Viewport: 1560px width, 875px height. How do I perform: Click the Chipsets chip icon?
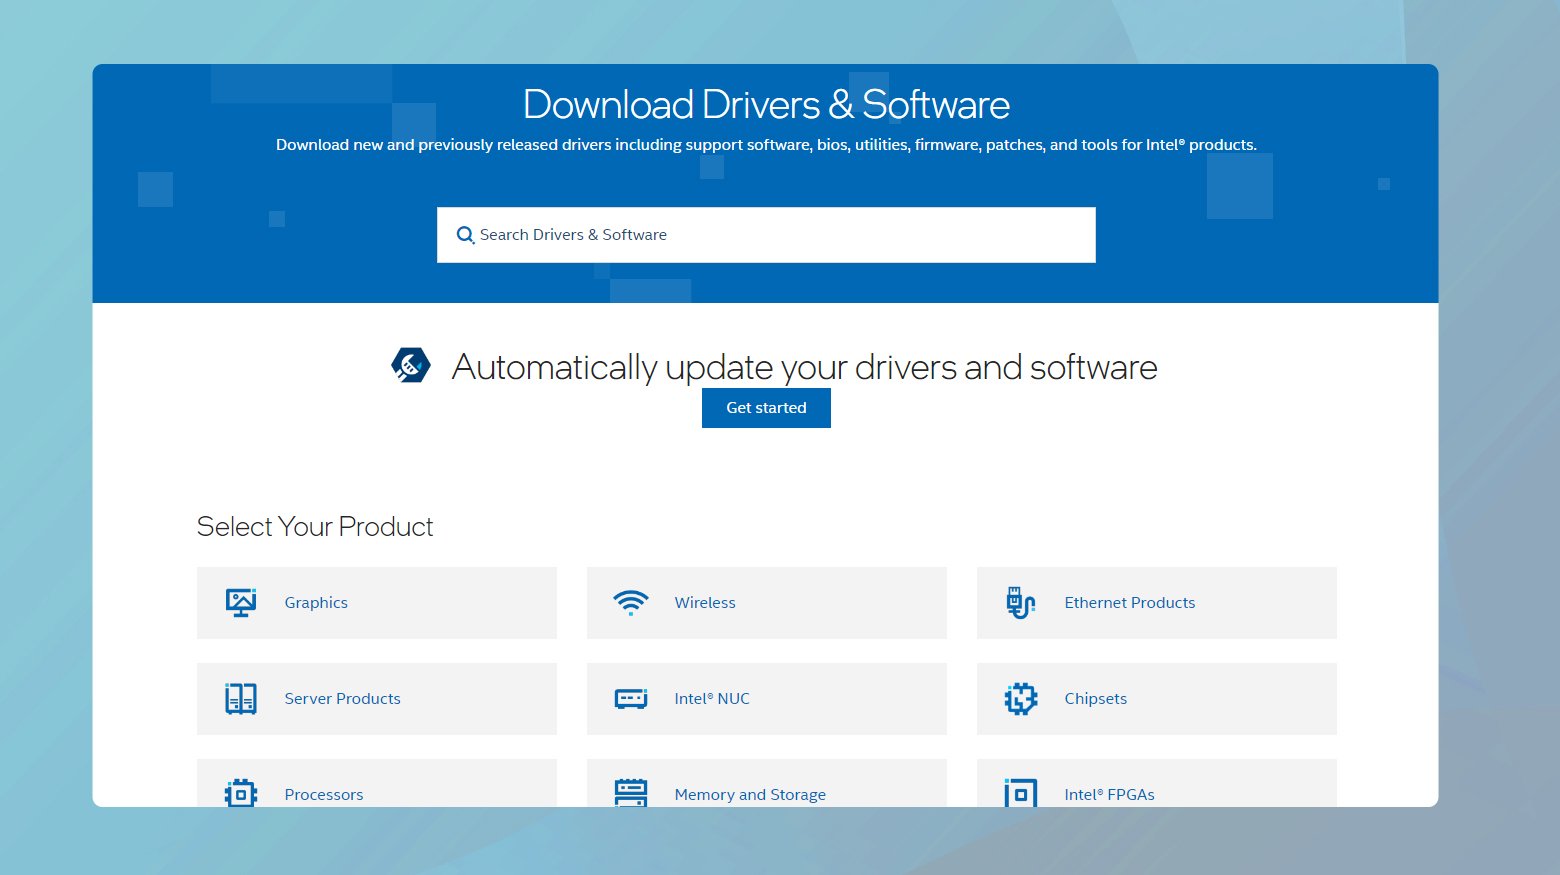[x=1020, y=698]
